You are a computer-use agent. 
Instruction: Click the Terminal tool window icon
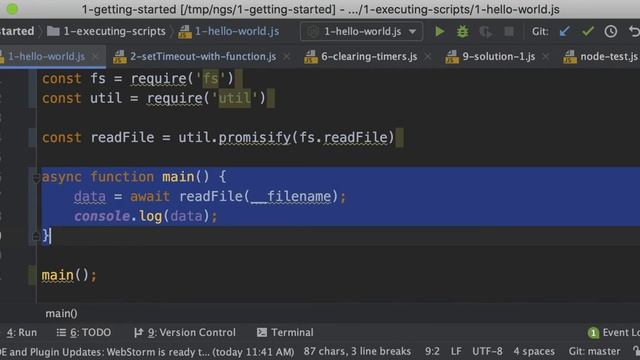point(262,333)
